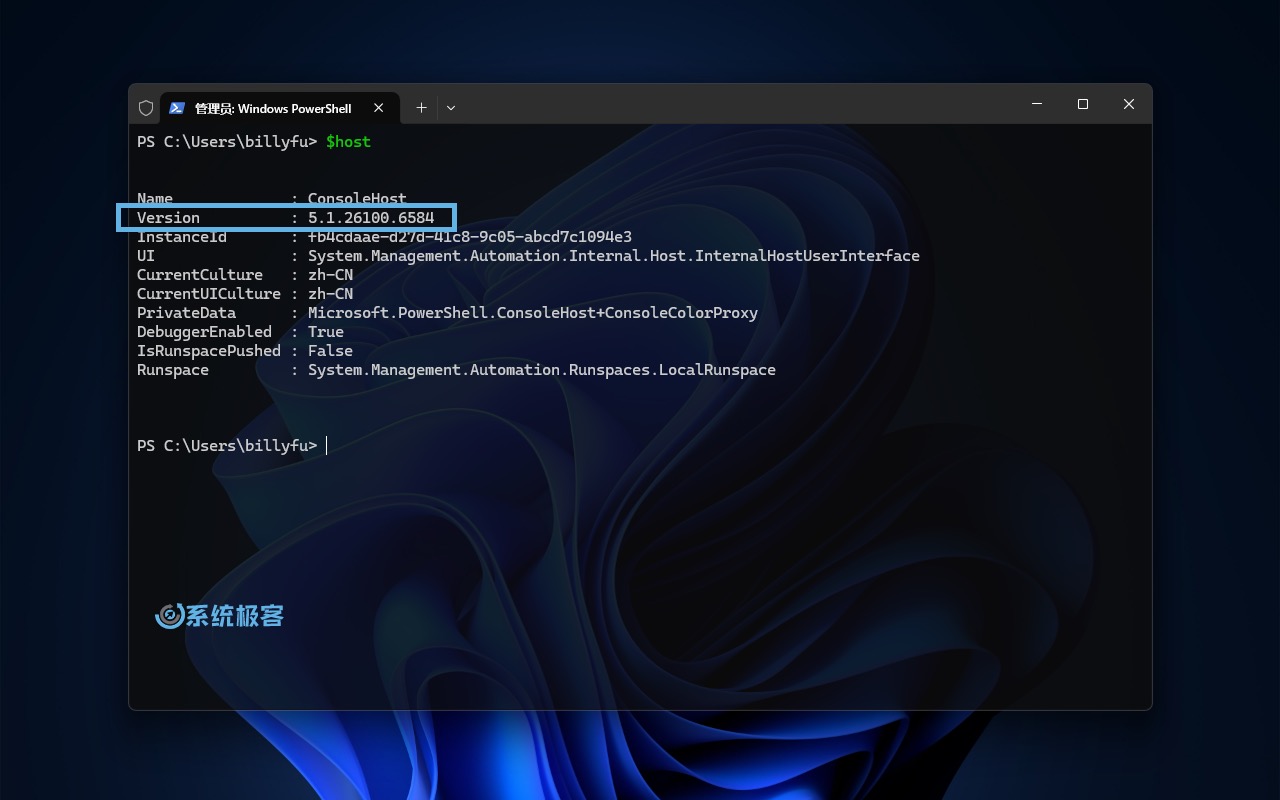Click the LocalRunspace Runspace value
The width and height of the screenshot is (1280, 800).
(x=541, y=370)
